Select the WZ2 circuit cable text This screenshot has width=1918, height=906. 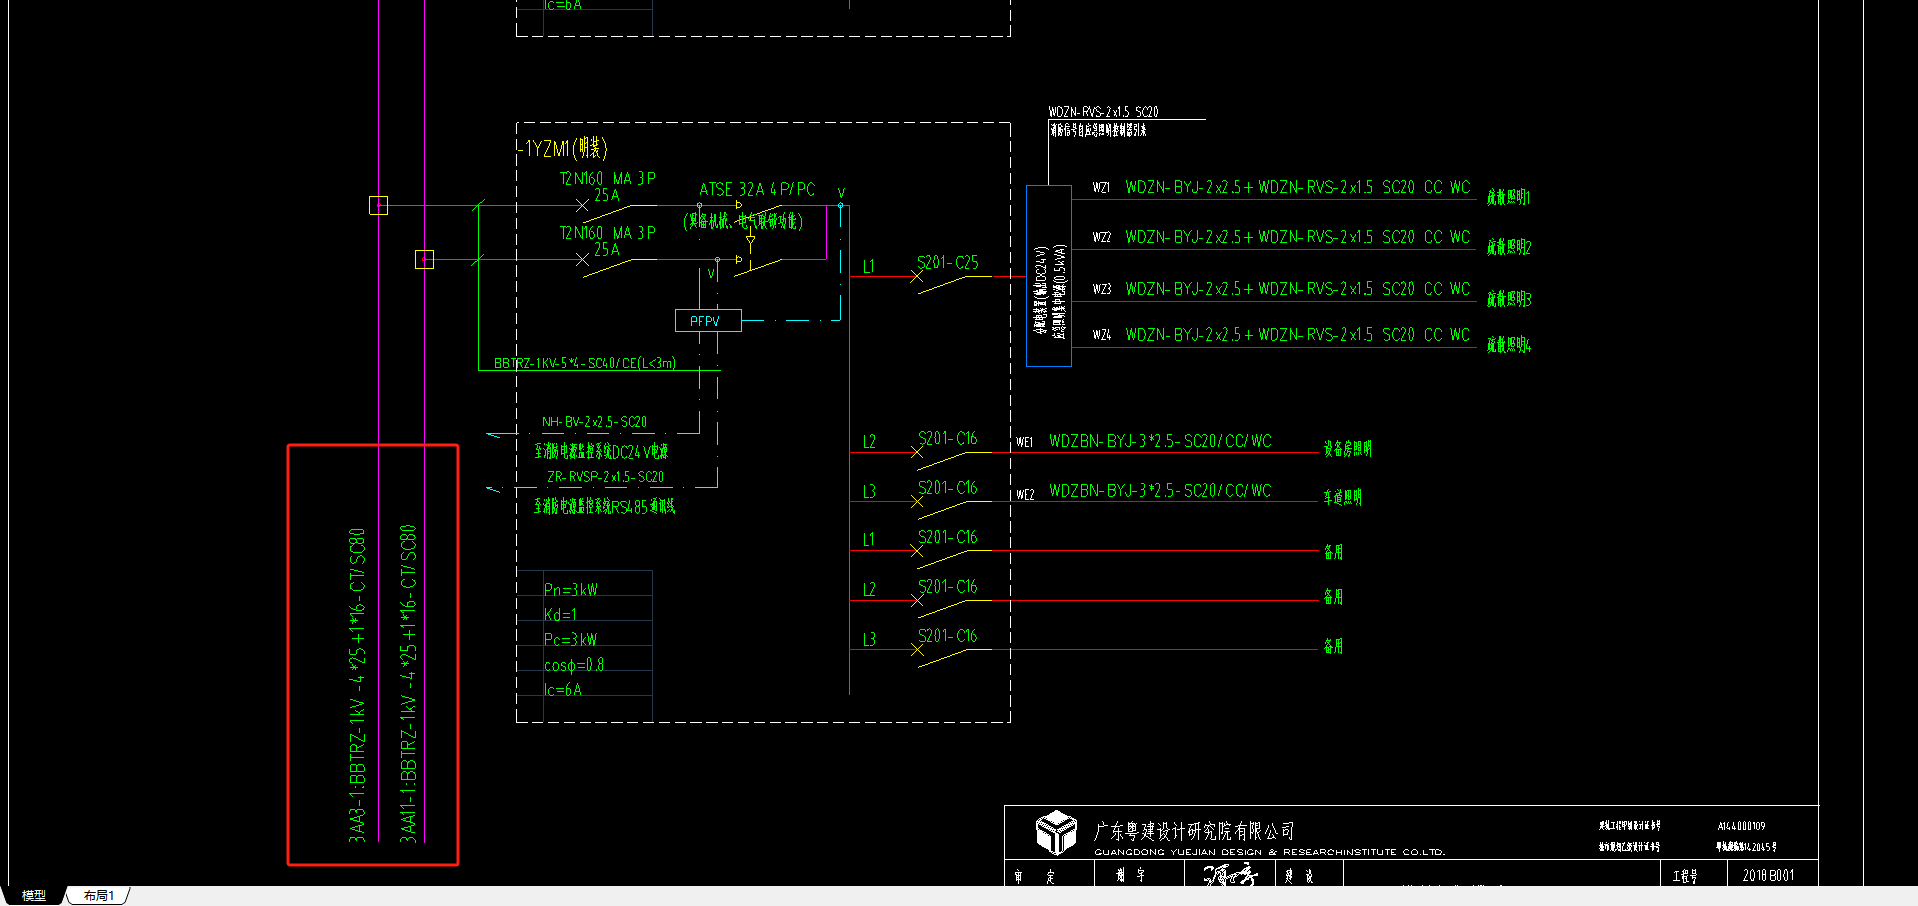[1298, 237]
